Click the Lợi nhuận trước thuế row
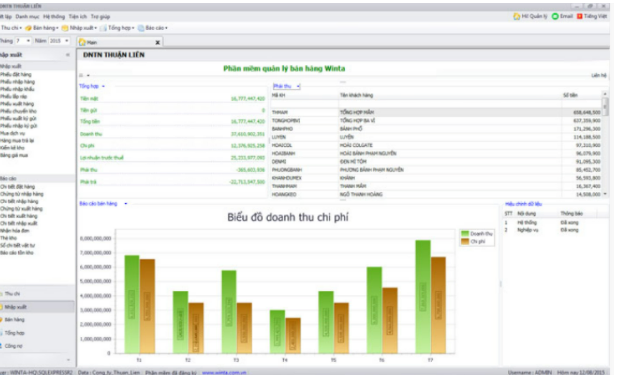This screenshot has height=375, width=620. tap(172, 158)
